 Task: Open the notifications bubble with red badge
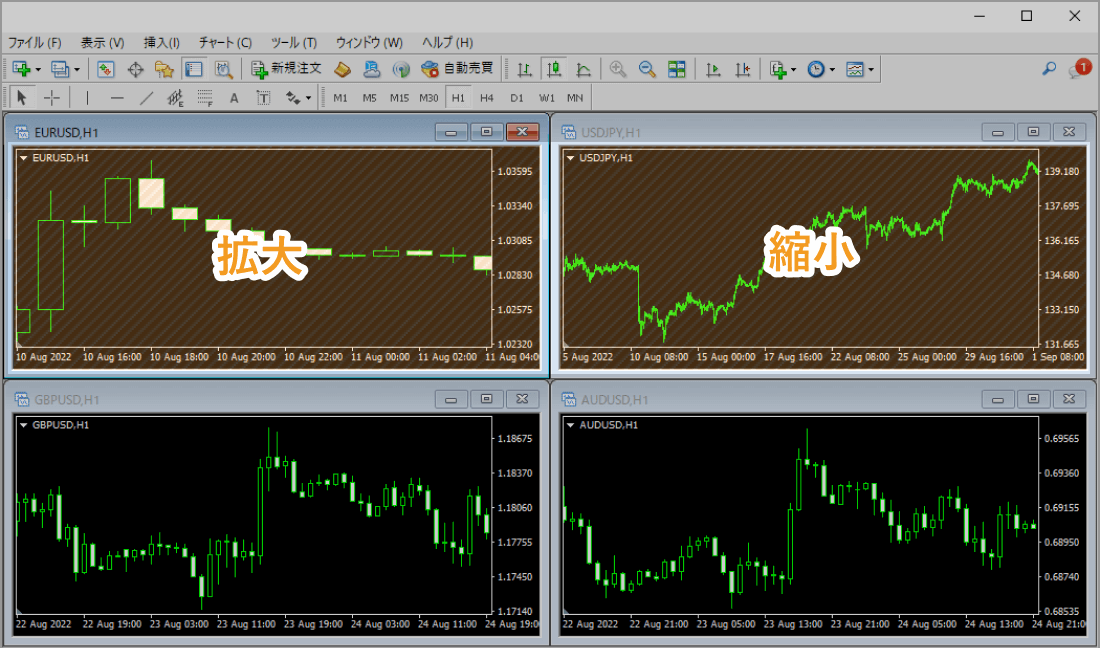coord(1078,69)
